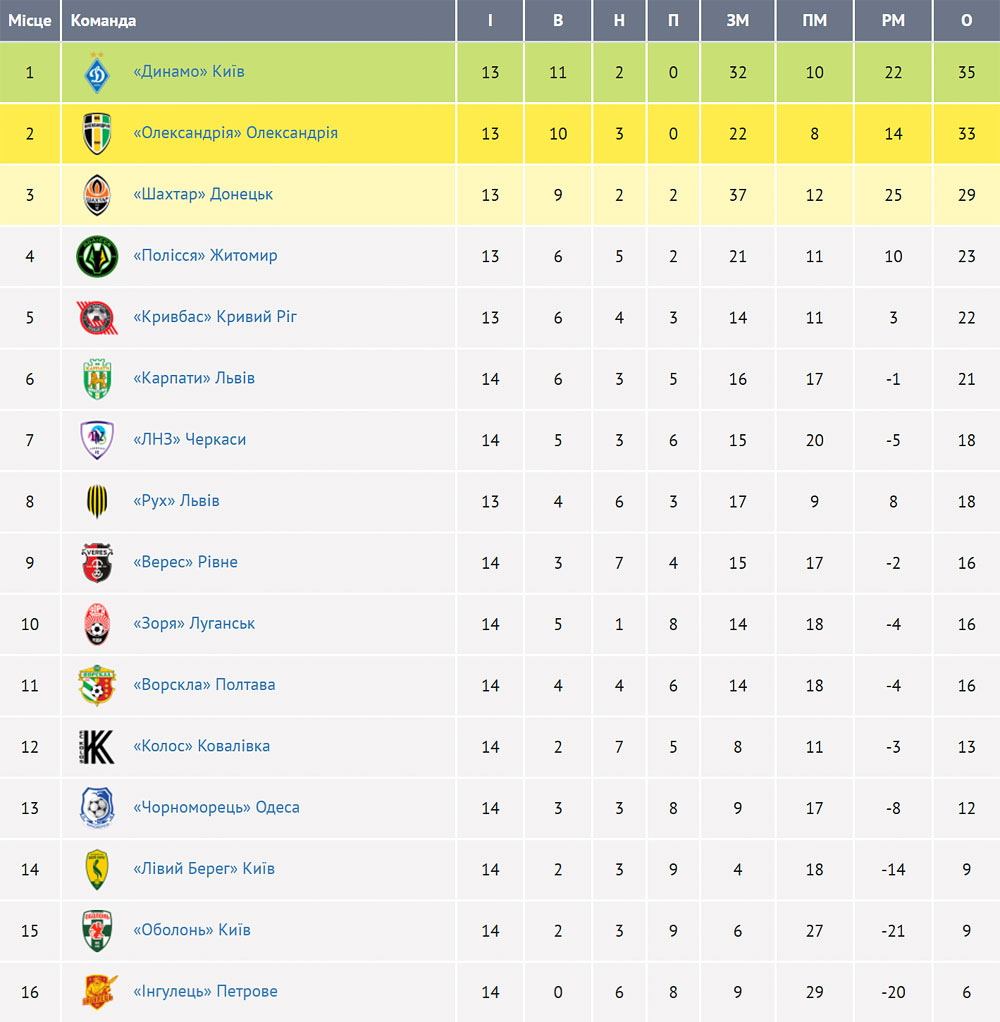Click the «Лівий Берег» Київ link
This screenshot has height=1022, width=1000.
(204, 868)
